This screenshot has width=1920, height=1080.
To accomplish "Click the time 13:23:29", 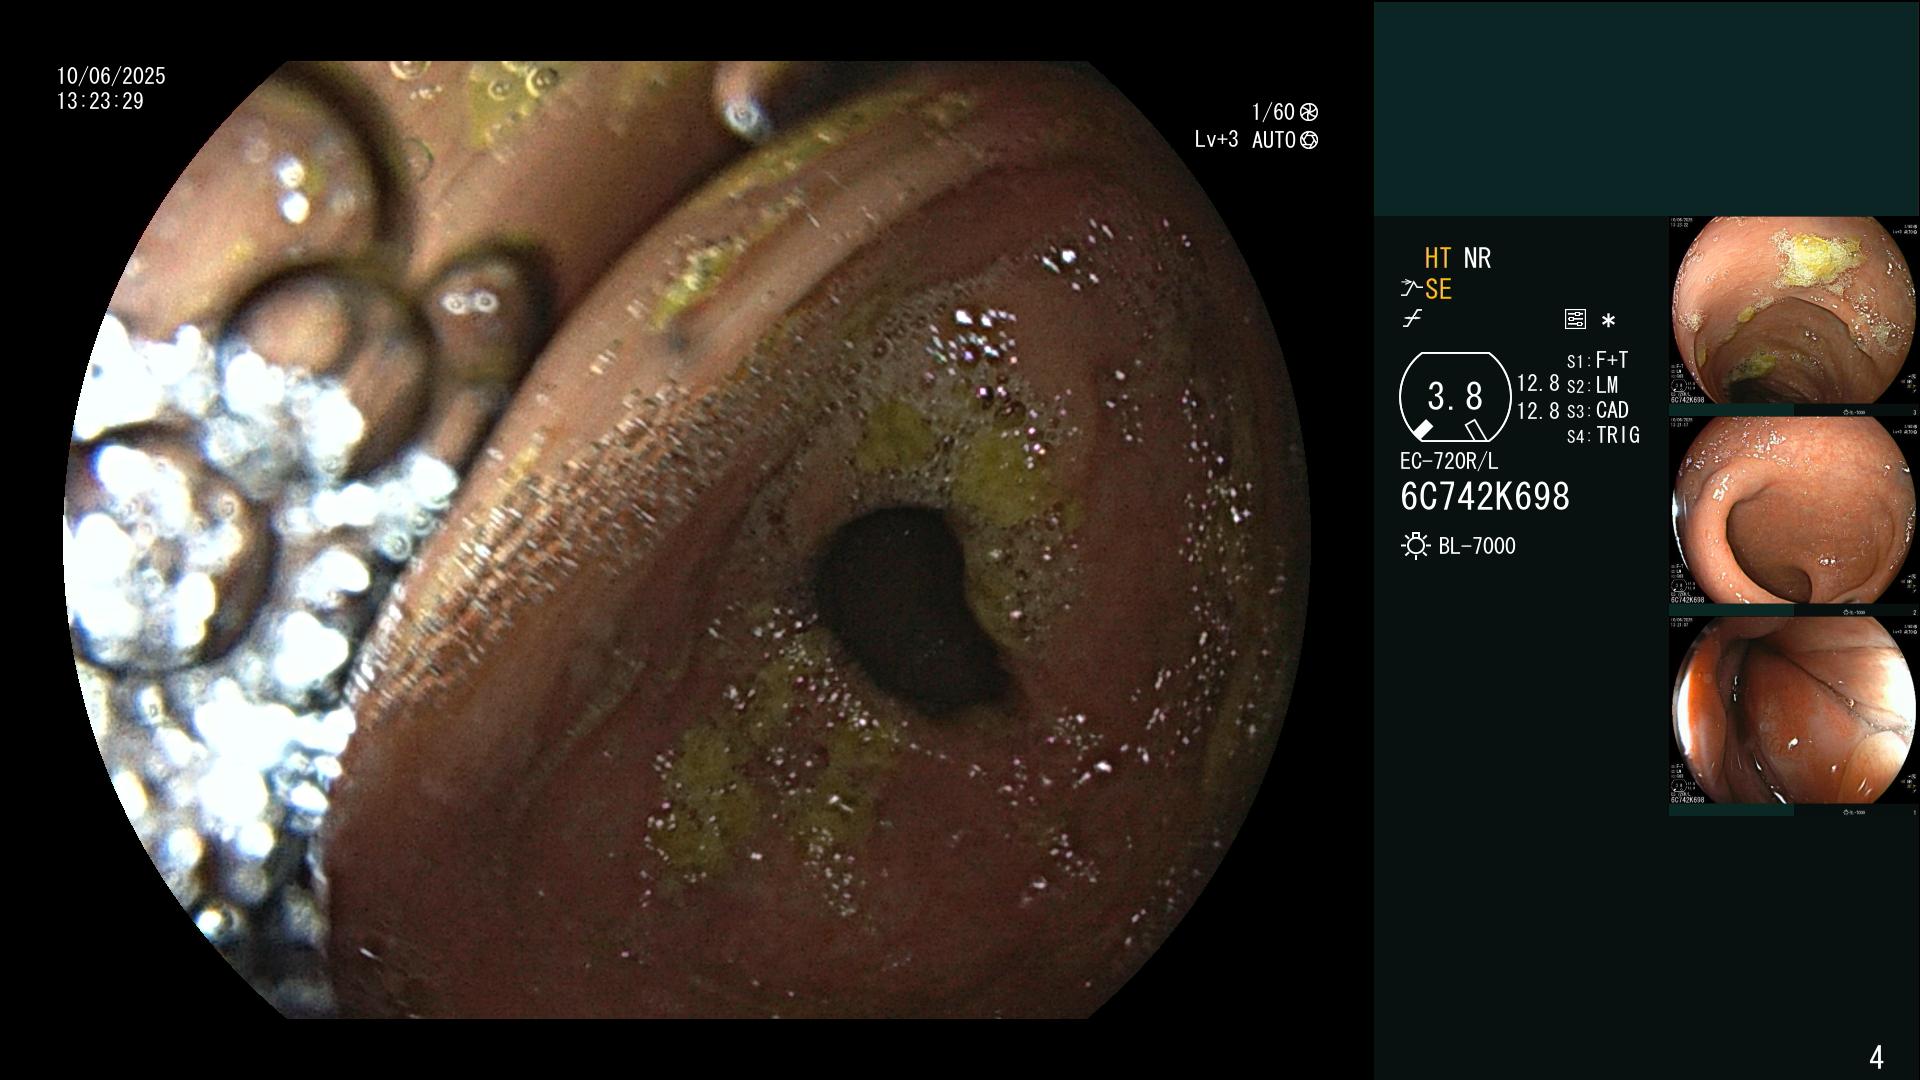I will point(100,101).
